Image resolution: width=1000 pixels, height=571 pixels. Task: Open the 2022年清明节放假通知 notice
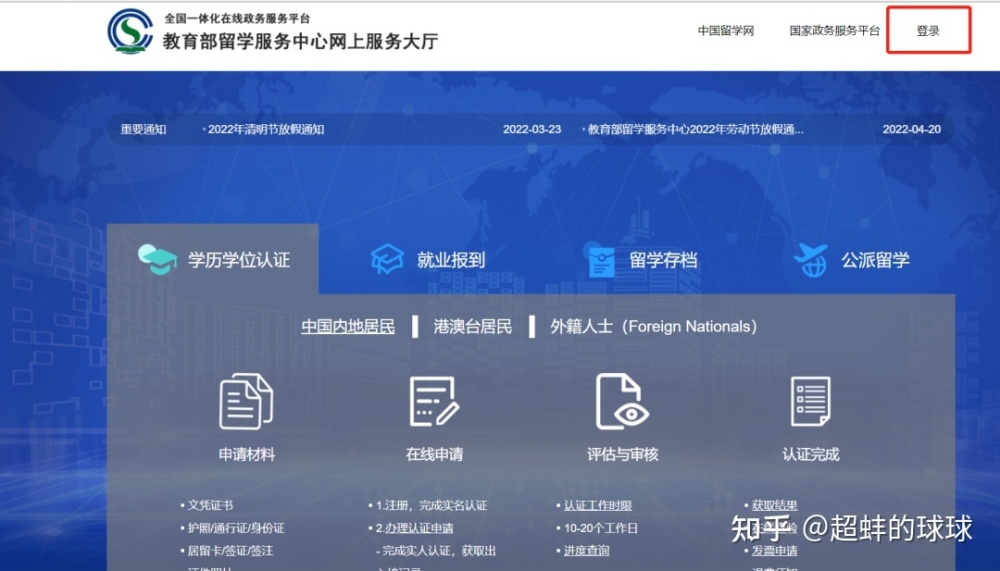click(x=265, y=130)
